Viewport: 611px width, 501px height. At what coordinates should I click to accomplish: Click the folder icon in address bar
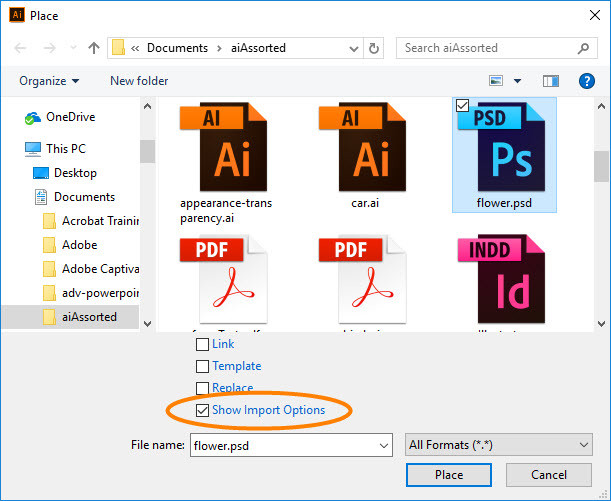coord(118,48)
